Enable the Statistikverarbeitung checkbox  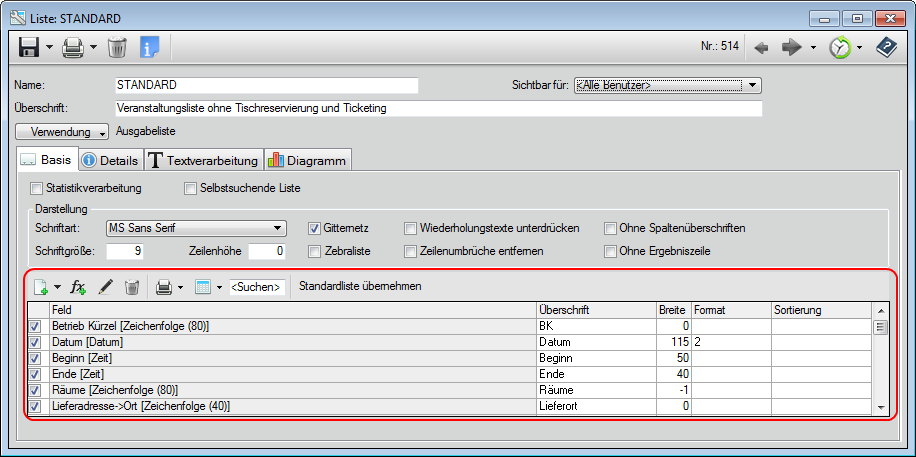[x=37, y=188]
